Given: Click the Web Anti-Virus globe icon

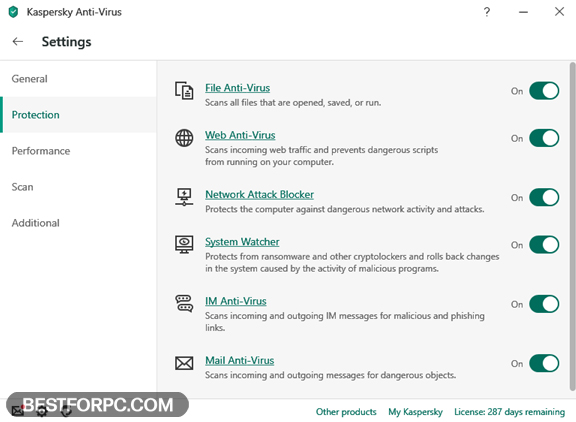Looking at the screenshot, I should tap(184, 138).
